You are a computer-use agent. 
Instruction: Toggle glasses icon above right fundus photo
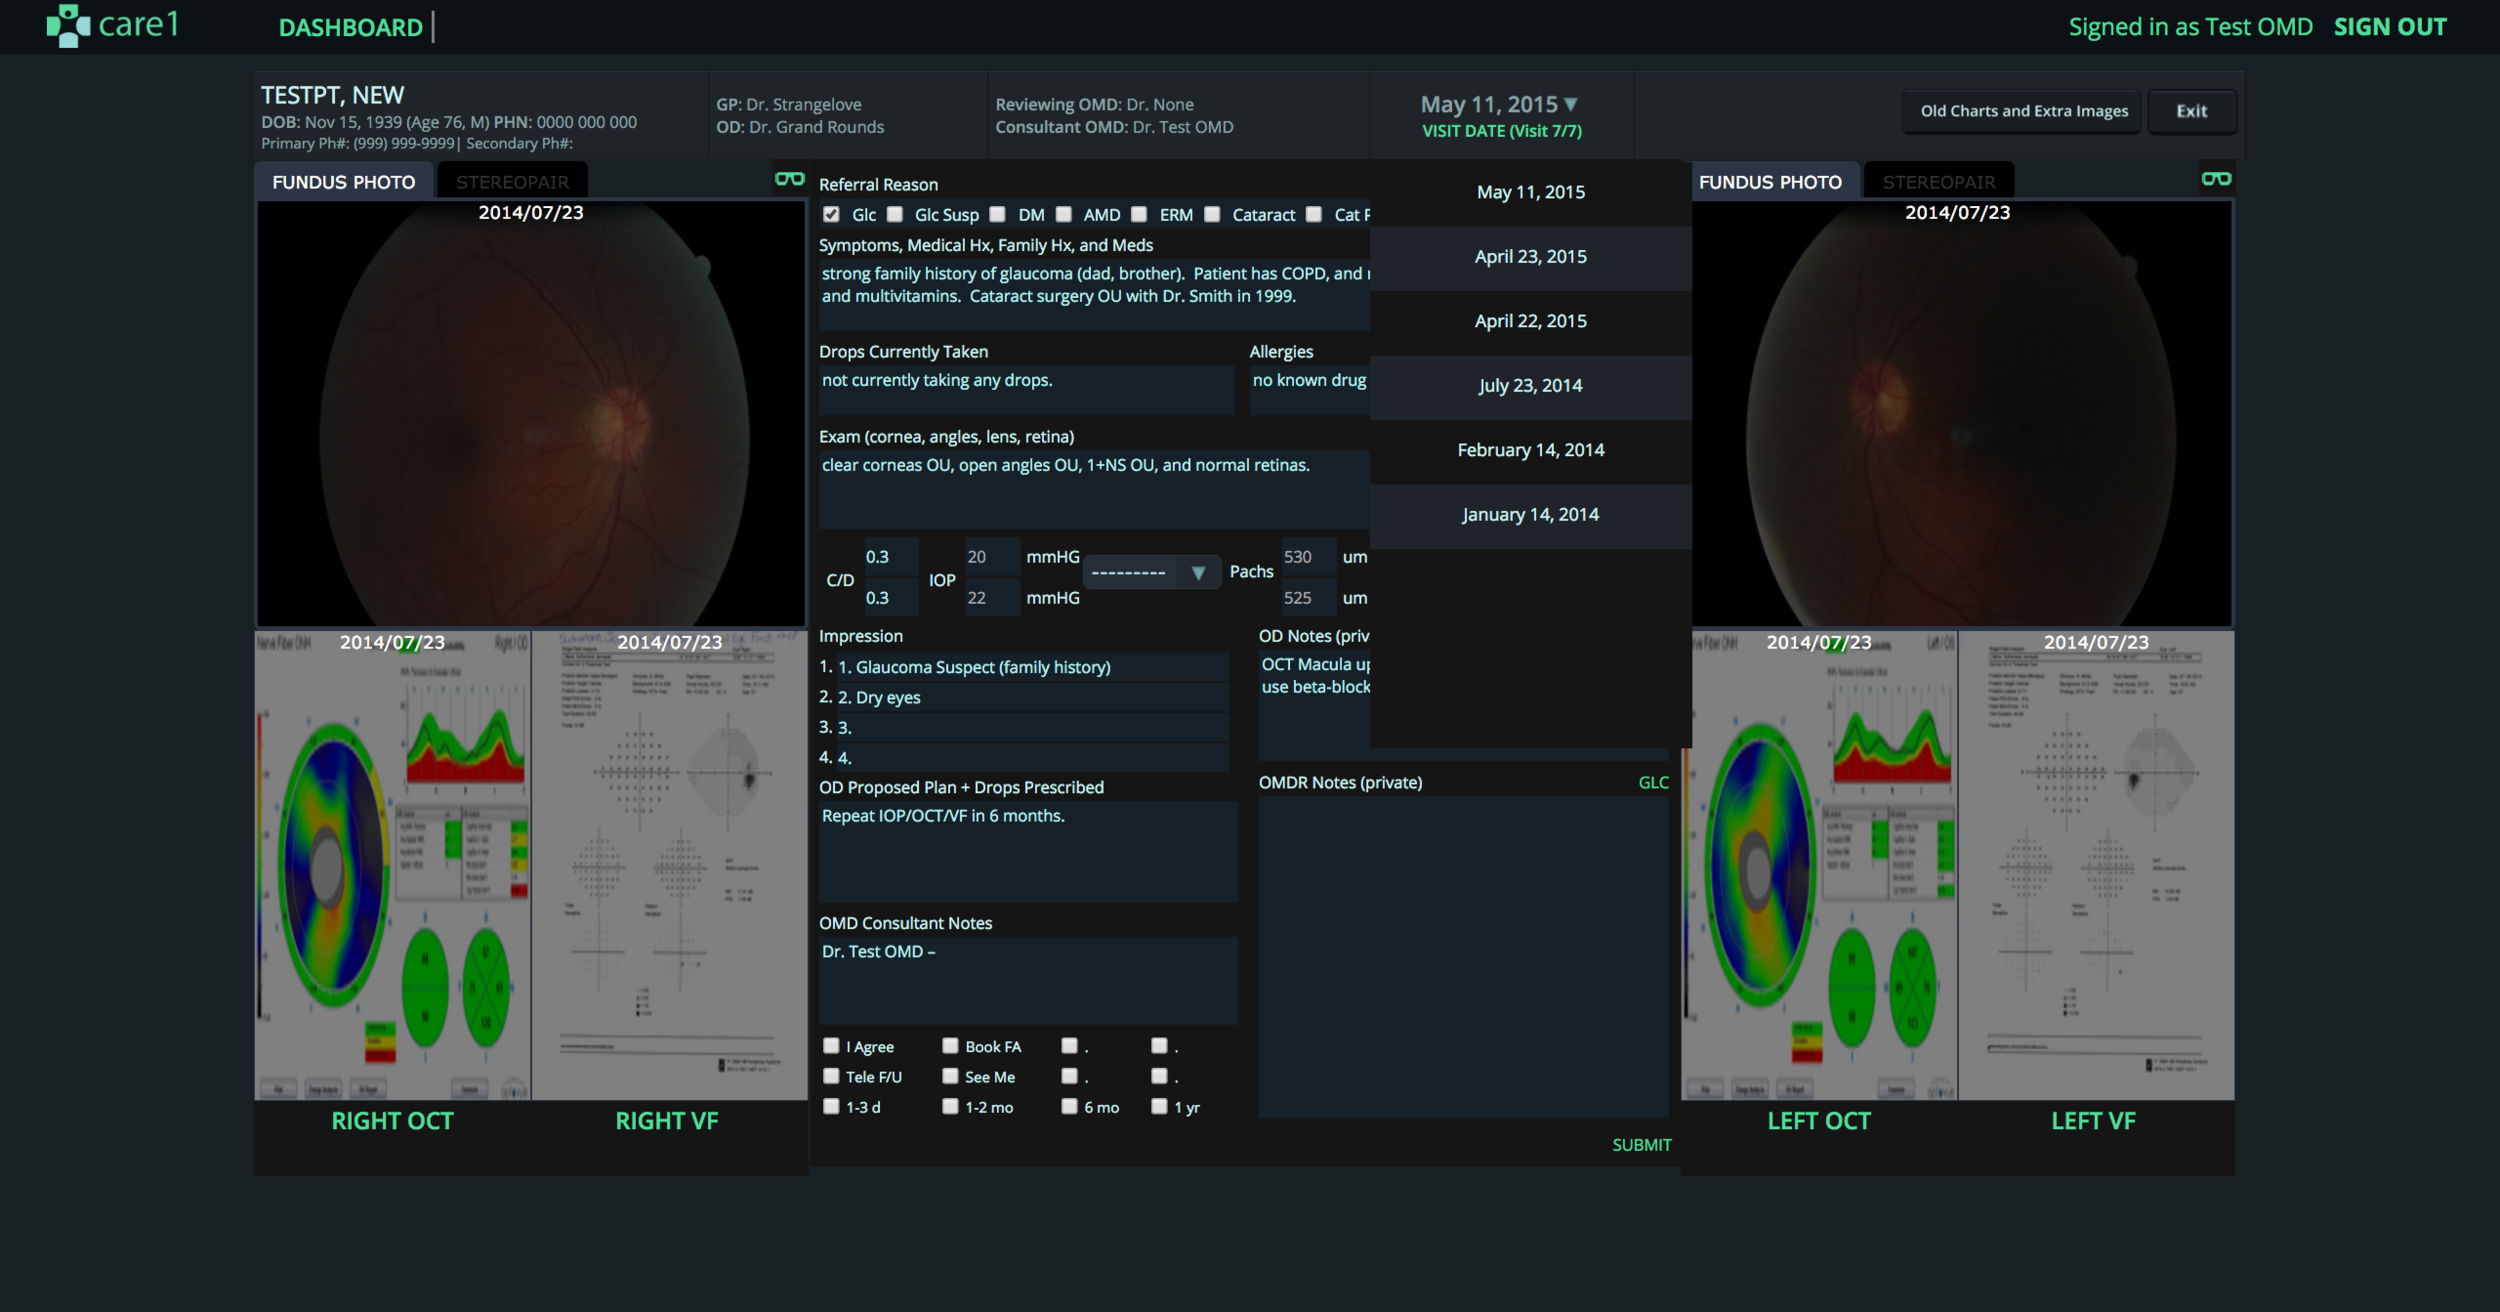tap(789, 179)
